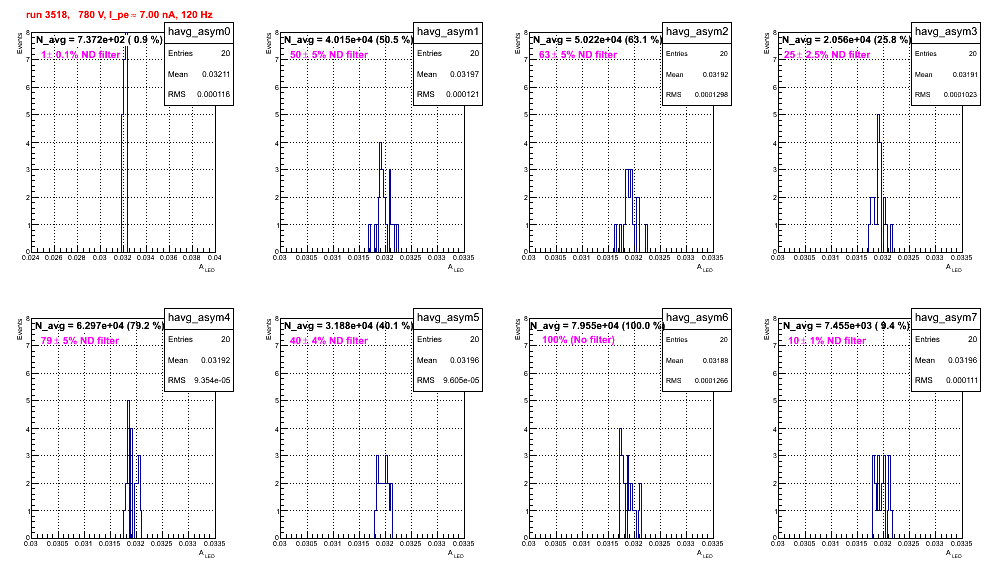Click RMS value 9.605e-05 in havg_asym5 box
This screenshot has height=572, width=996.
[461, 380]
